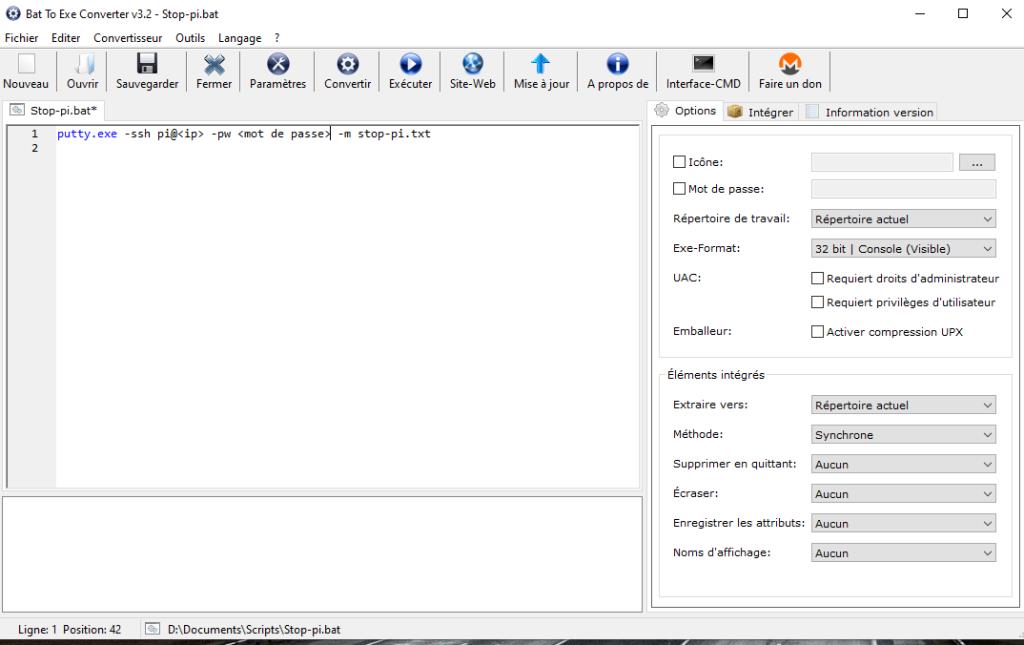Open the Fichier menu
This screenshot has height=645, width=1024.
[x=22, y=38]
